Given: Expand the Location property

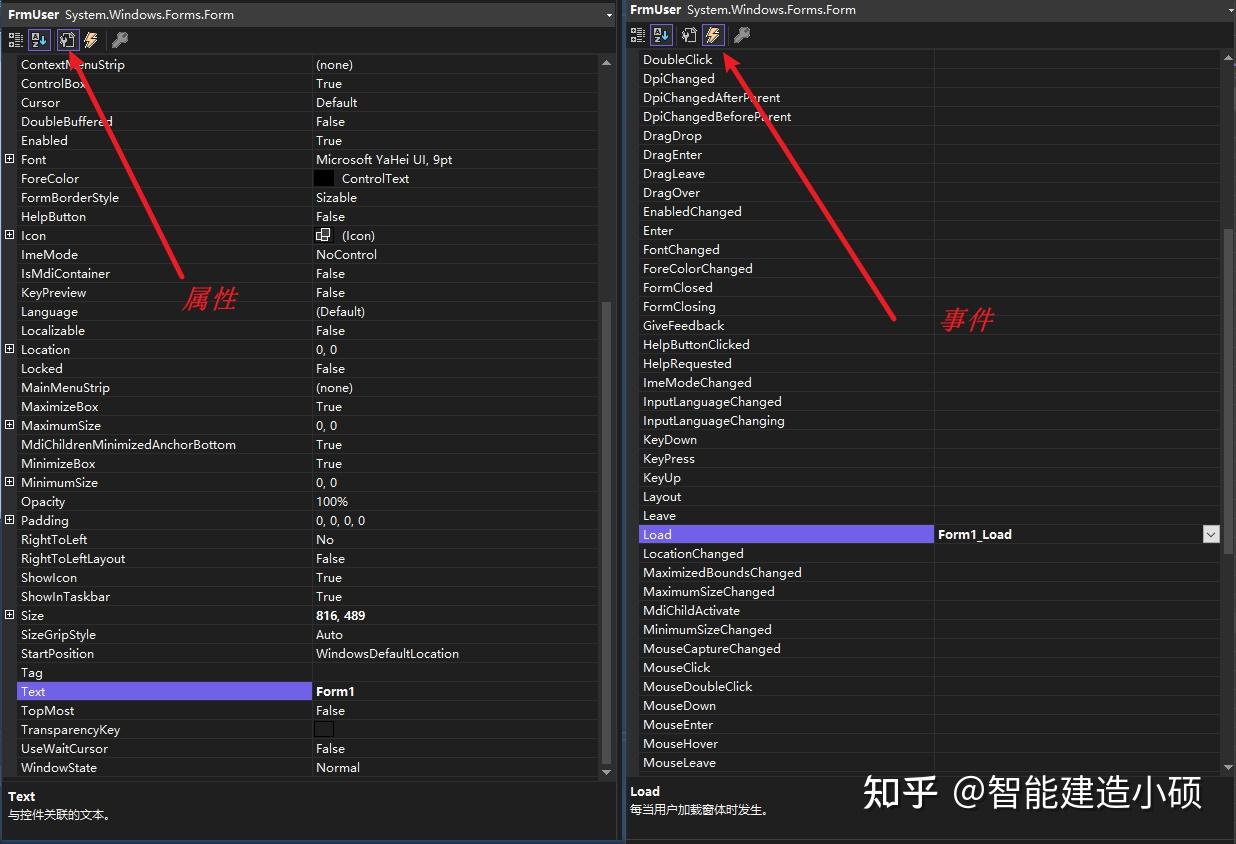Looking at the screenshot, I should 8,349.
